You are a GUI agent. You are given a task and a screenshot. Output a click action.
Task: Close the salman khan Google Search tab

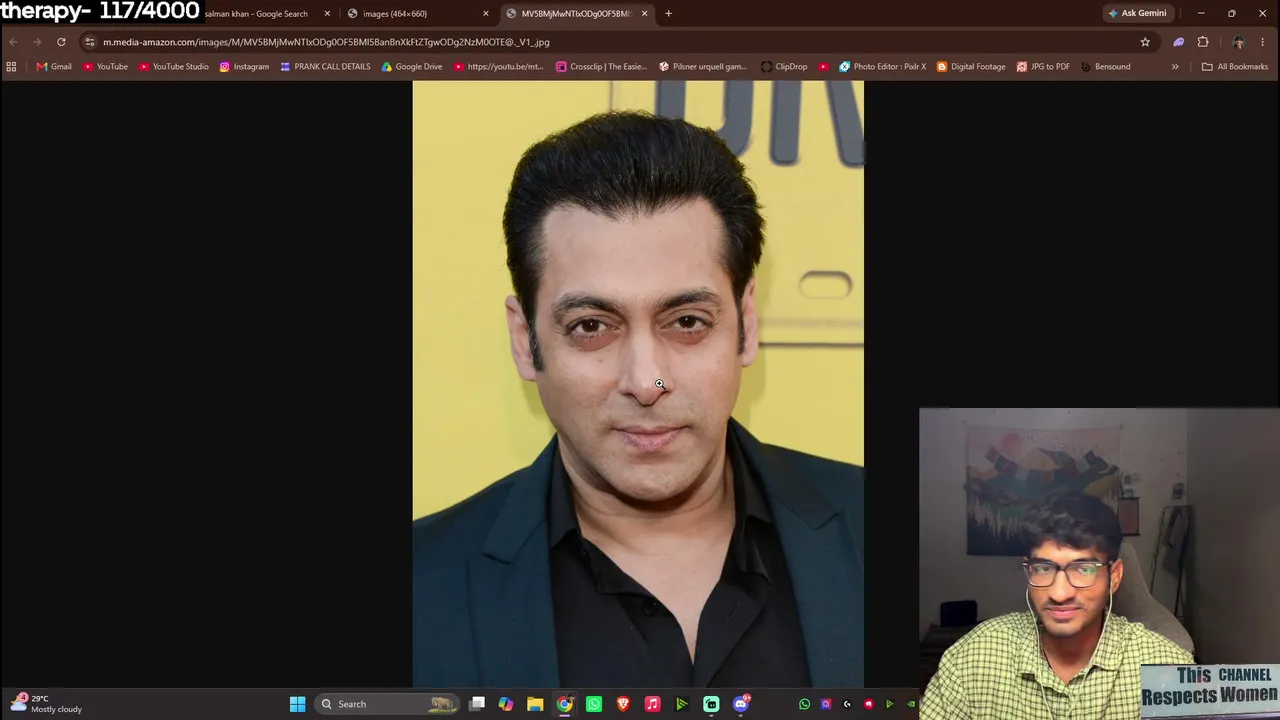327,14
